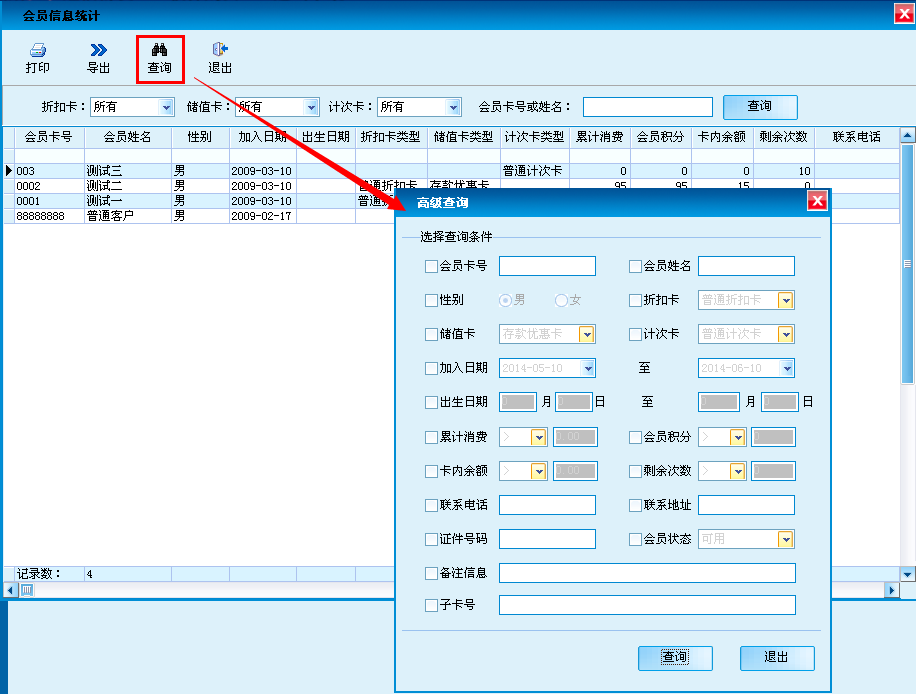Image resolution: width=916 pixels, height=694 pixels.
Task: Select the 女 radio button
Action: point(561,300)
